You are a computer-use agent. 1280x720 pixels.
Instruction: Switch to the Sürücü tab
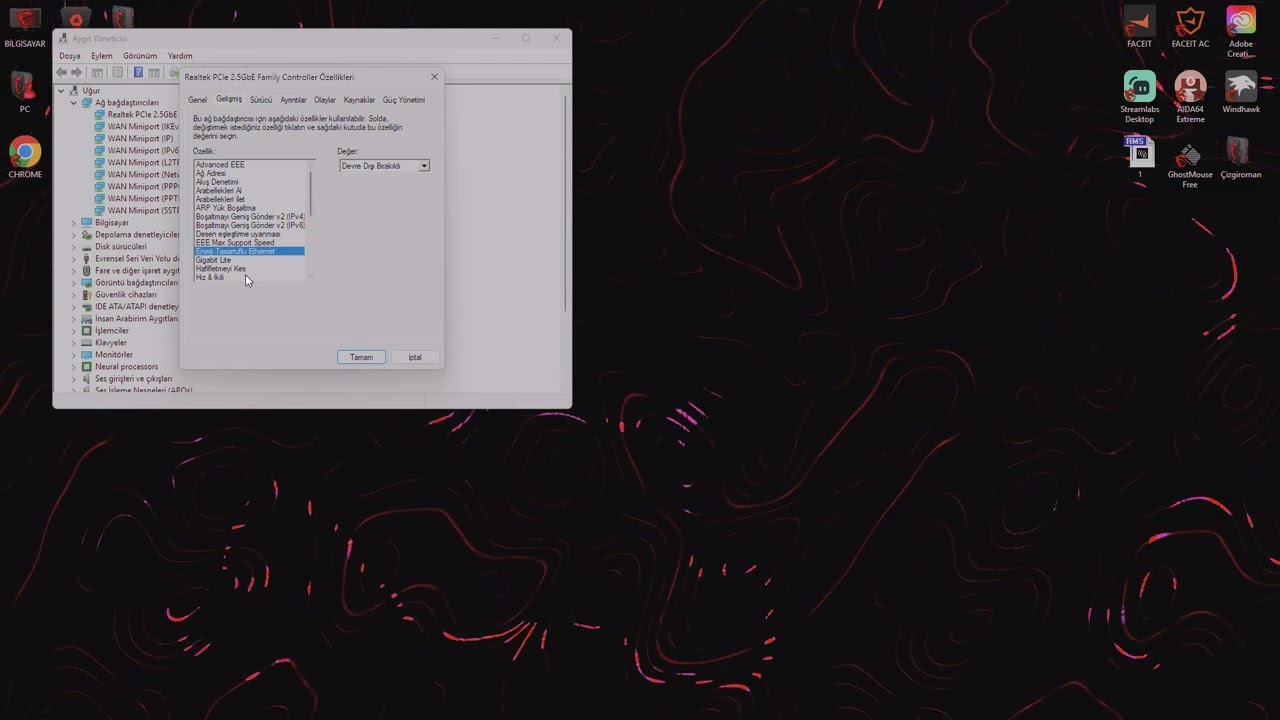pyautogui.click(x=261, y=100)
